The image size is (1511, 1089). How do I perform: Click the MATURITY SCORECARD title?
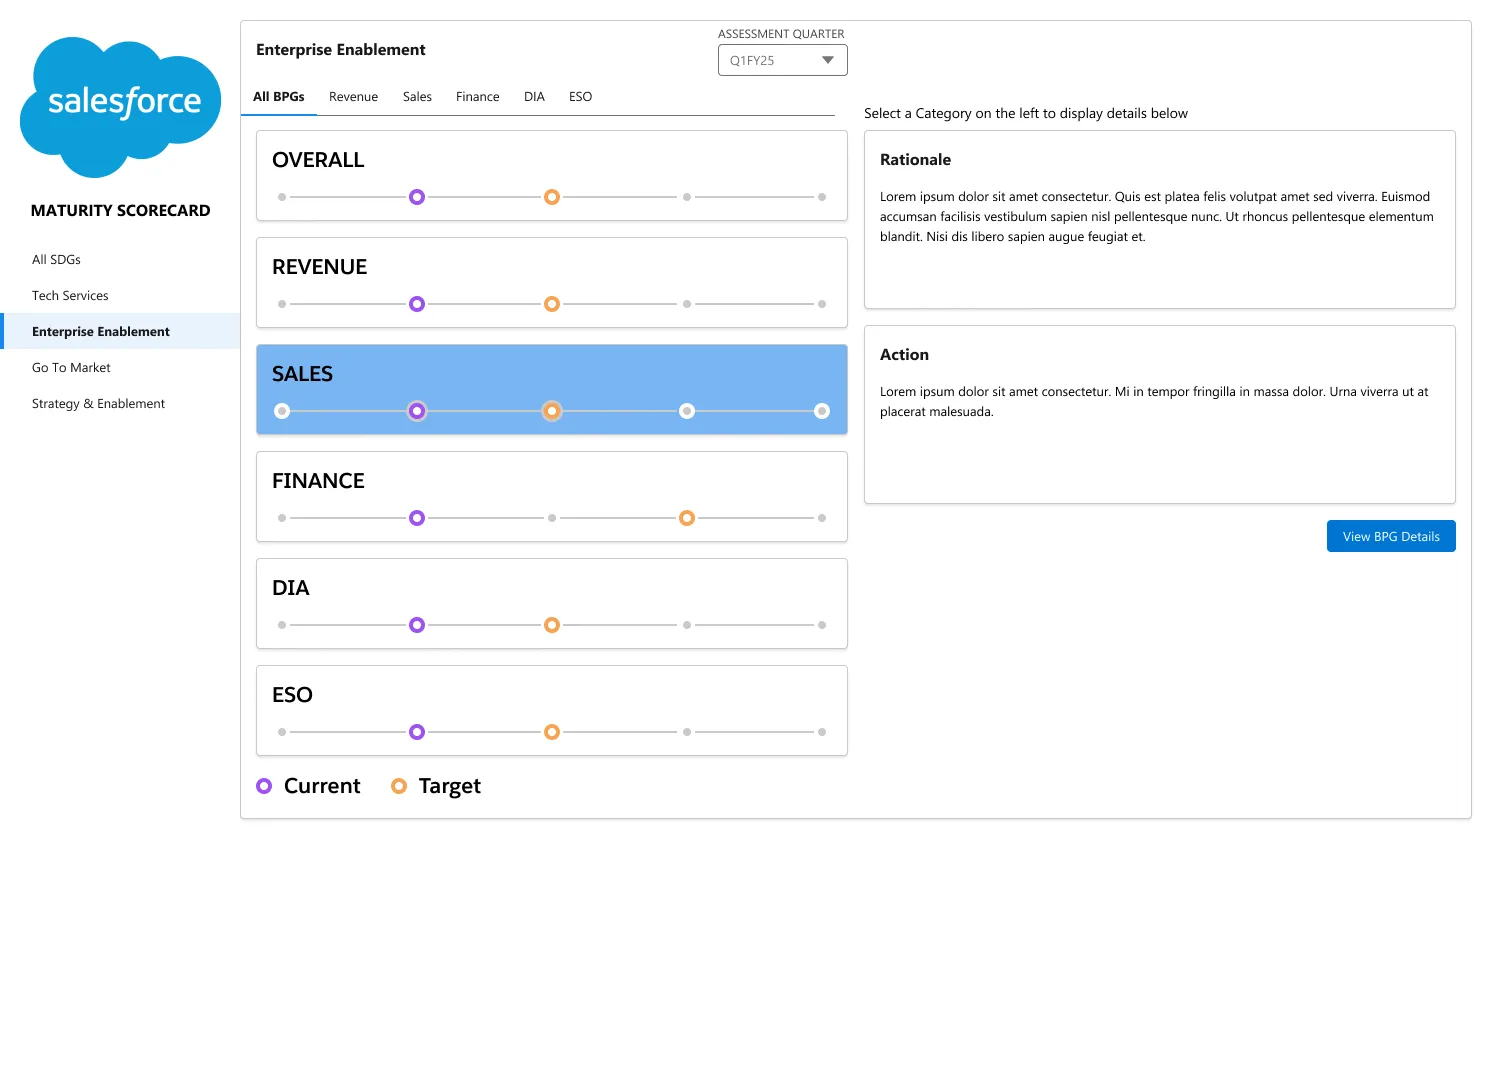click(x=121, y=211)
